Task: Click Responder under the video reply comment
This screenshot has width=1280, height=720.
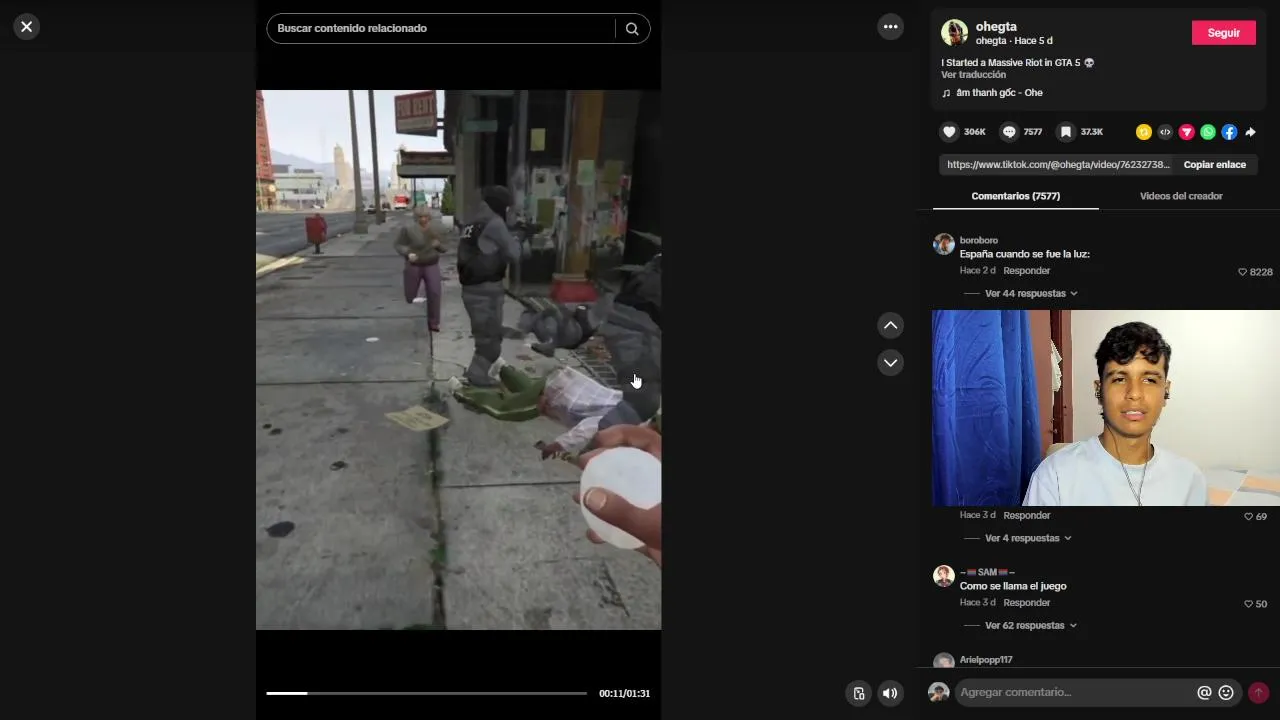Action: pyautogui.click(x=1027, y=516)
